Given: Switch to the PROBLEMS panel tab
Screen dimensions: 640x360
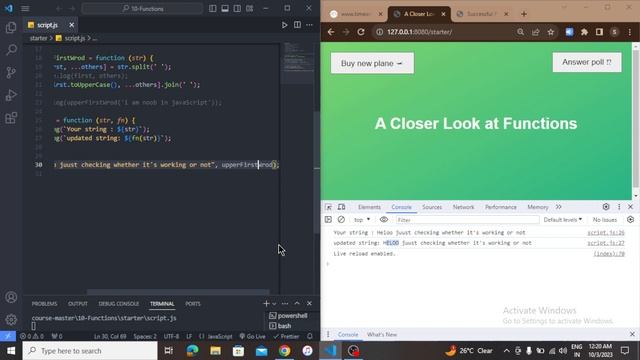Looking at the screenshot, I should [44, 304].
